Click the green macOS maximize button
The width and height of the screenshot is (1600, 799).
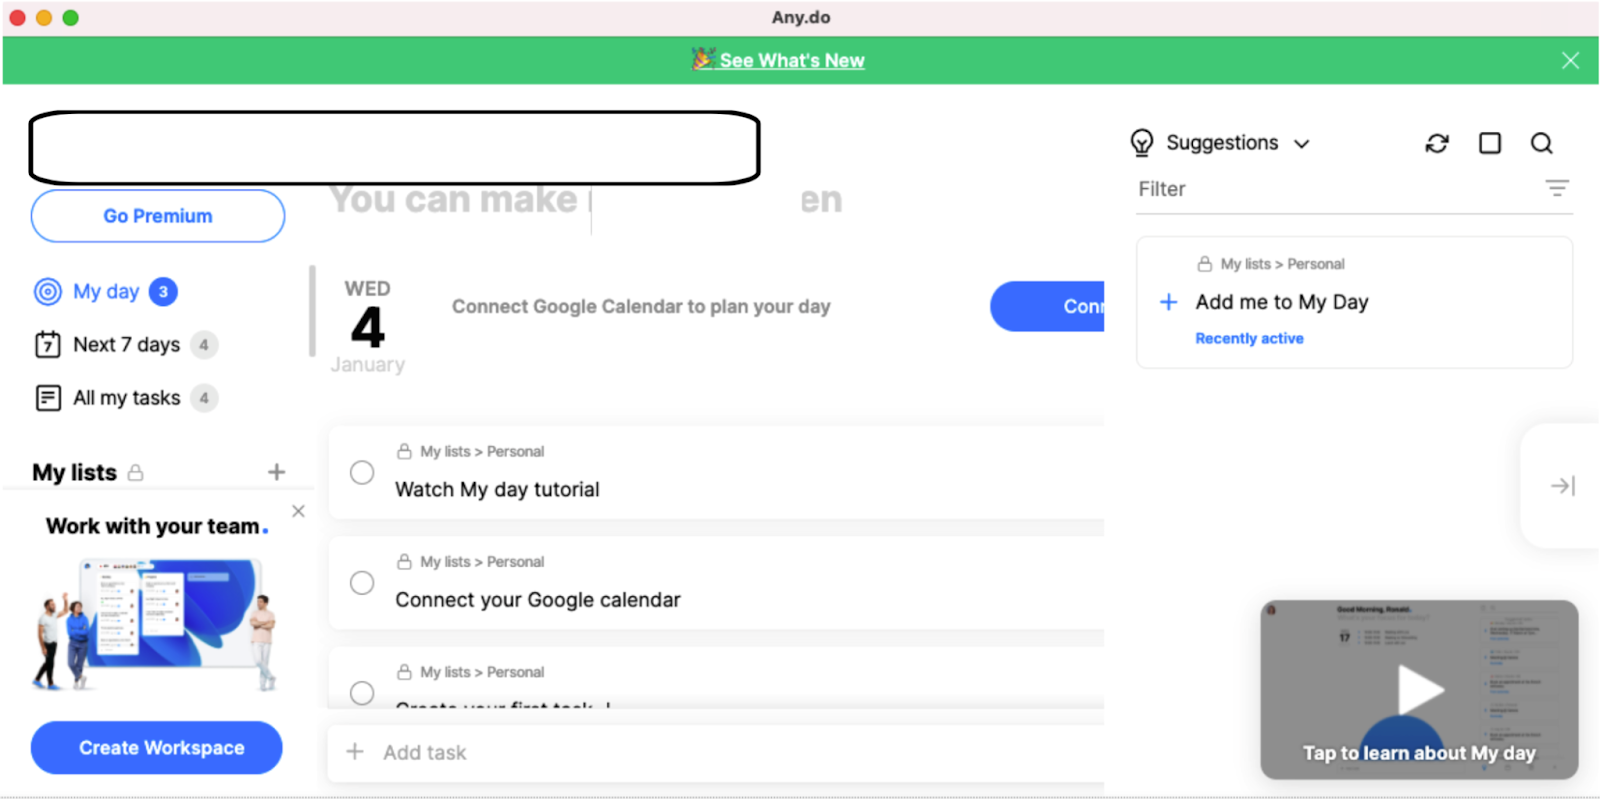[x=70, y=17]
